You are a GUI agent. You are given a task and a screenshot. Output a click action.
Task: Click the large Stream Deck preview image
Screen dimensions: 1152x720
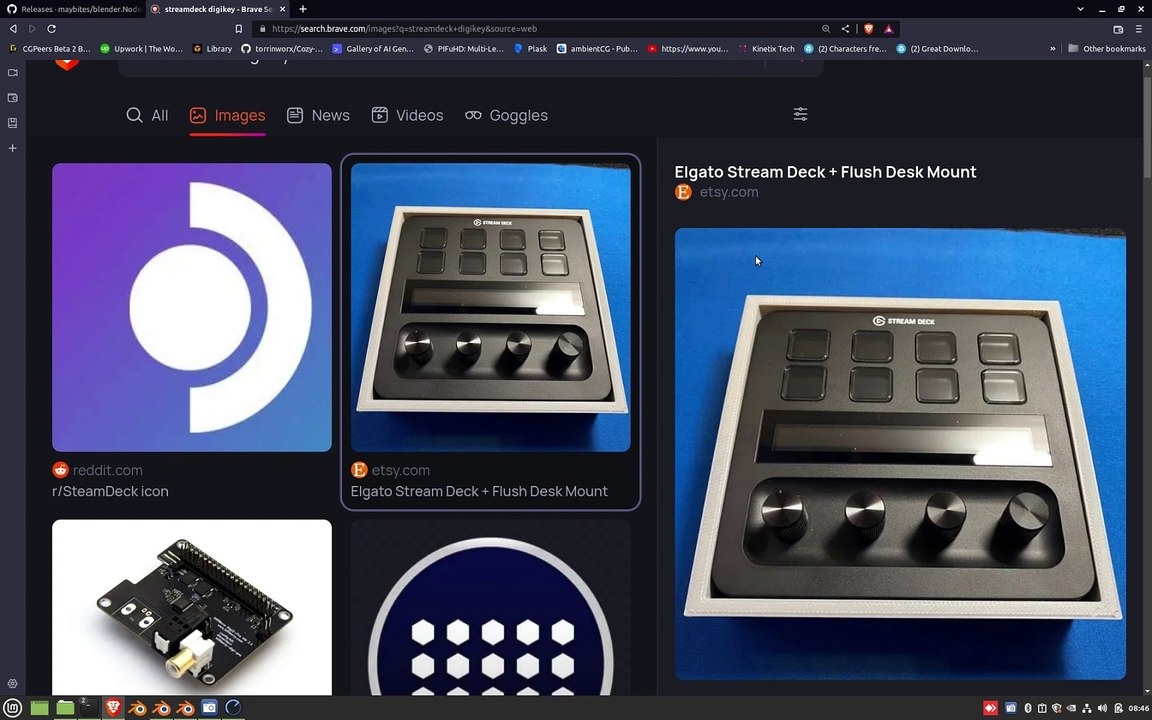click(x=900, y=453)
